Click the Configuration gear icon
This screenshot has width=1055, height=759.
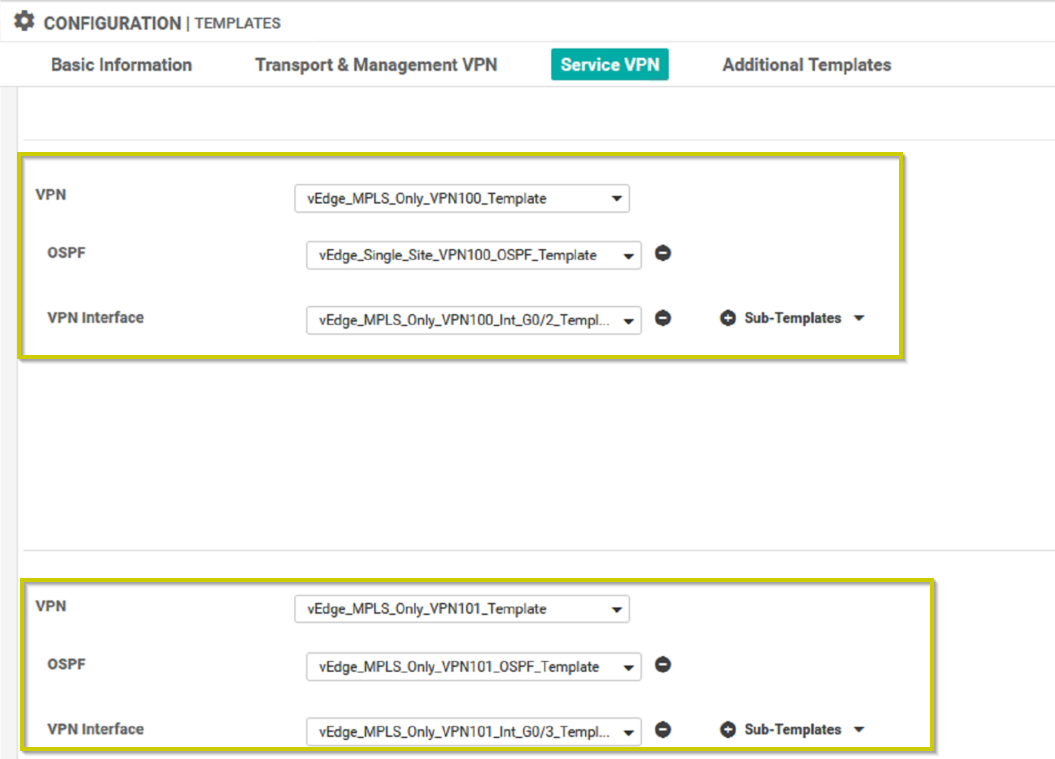tap(24, 22)
